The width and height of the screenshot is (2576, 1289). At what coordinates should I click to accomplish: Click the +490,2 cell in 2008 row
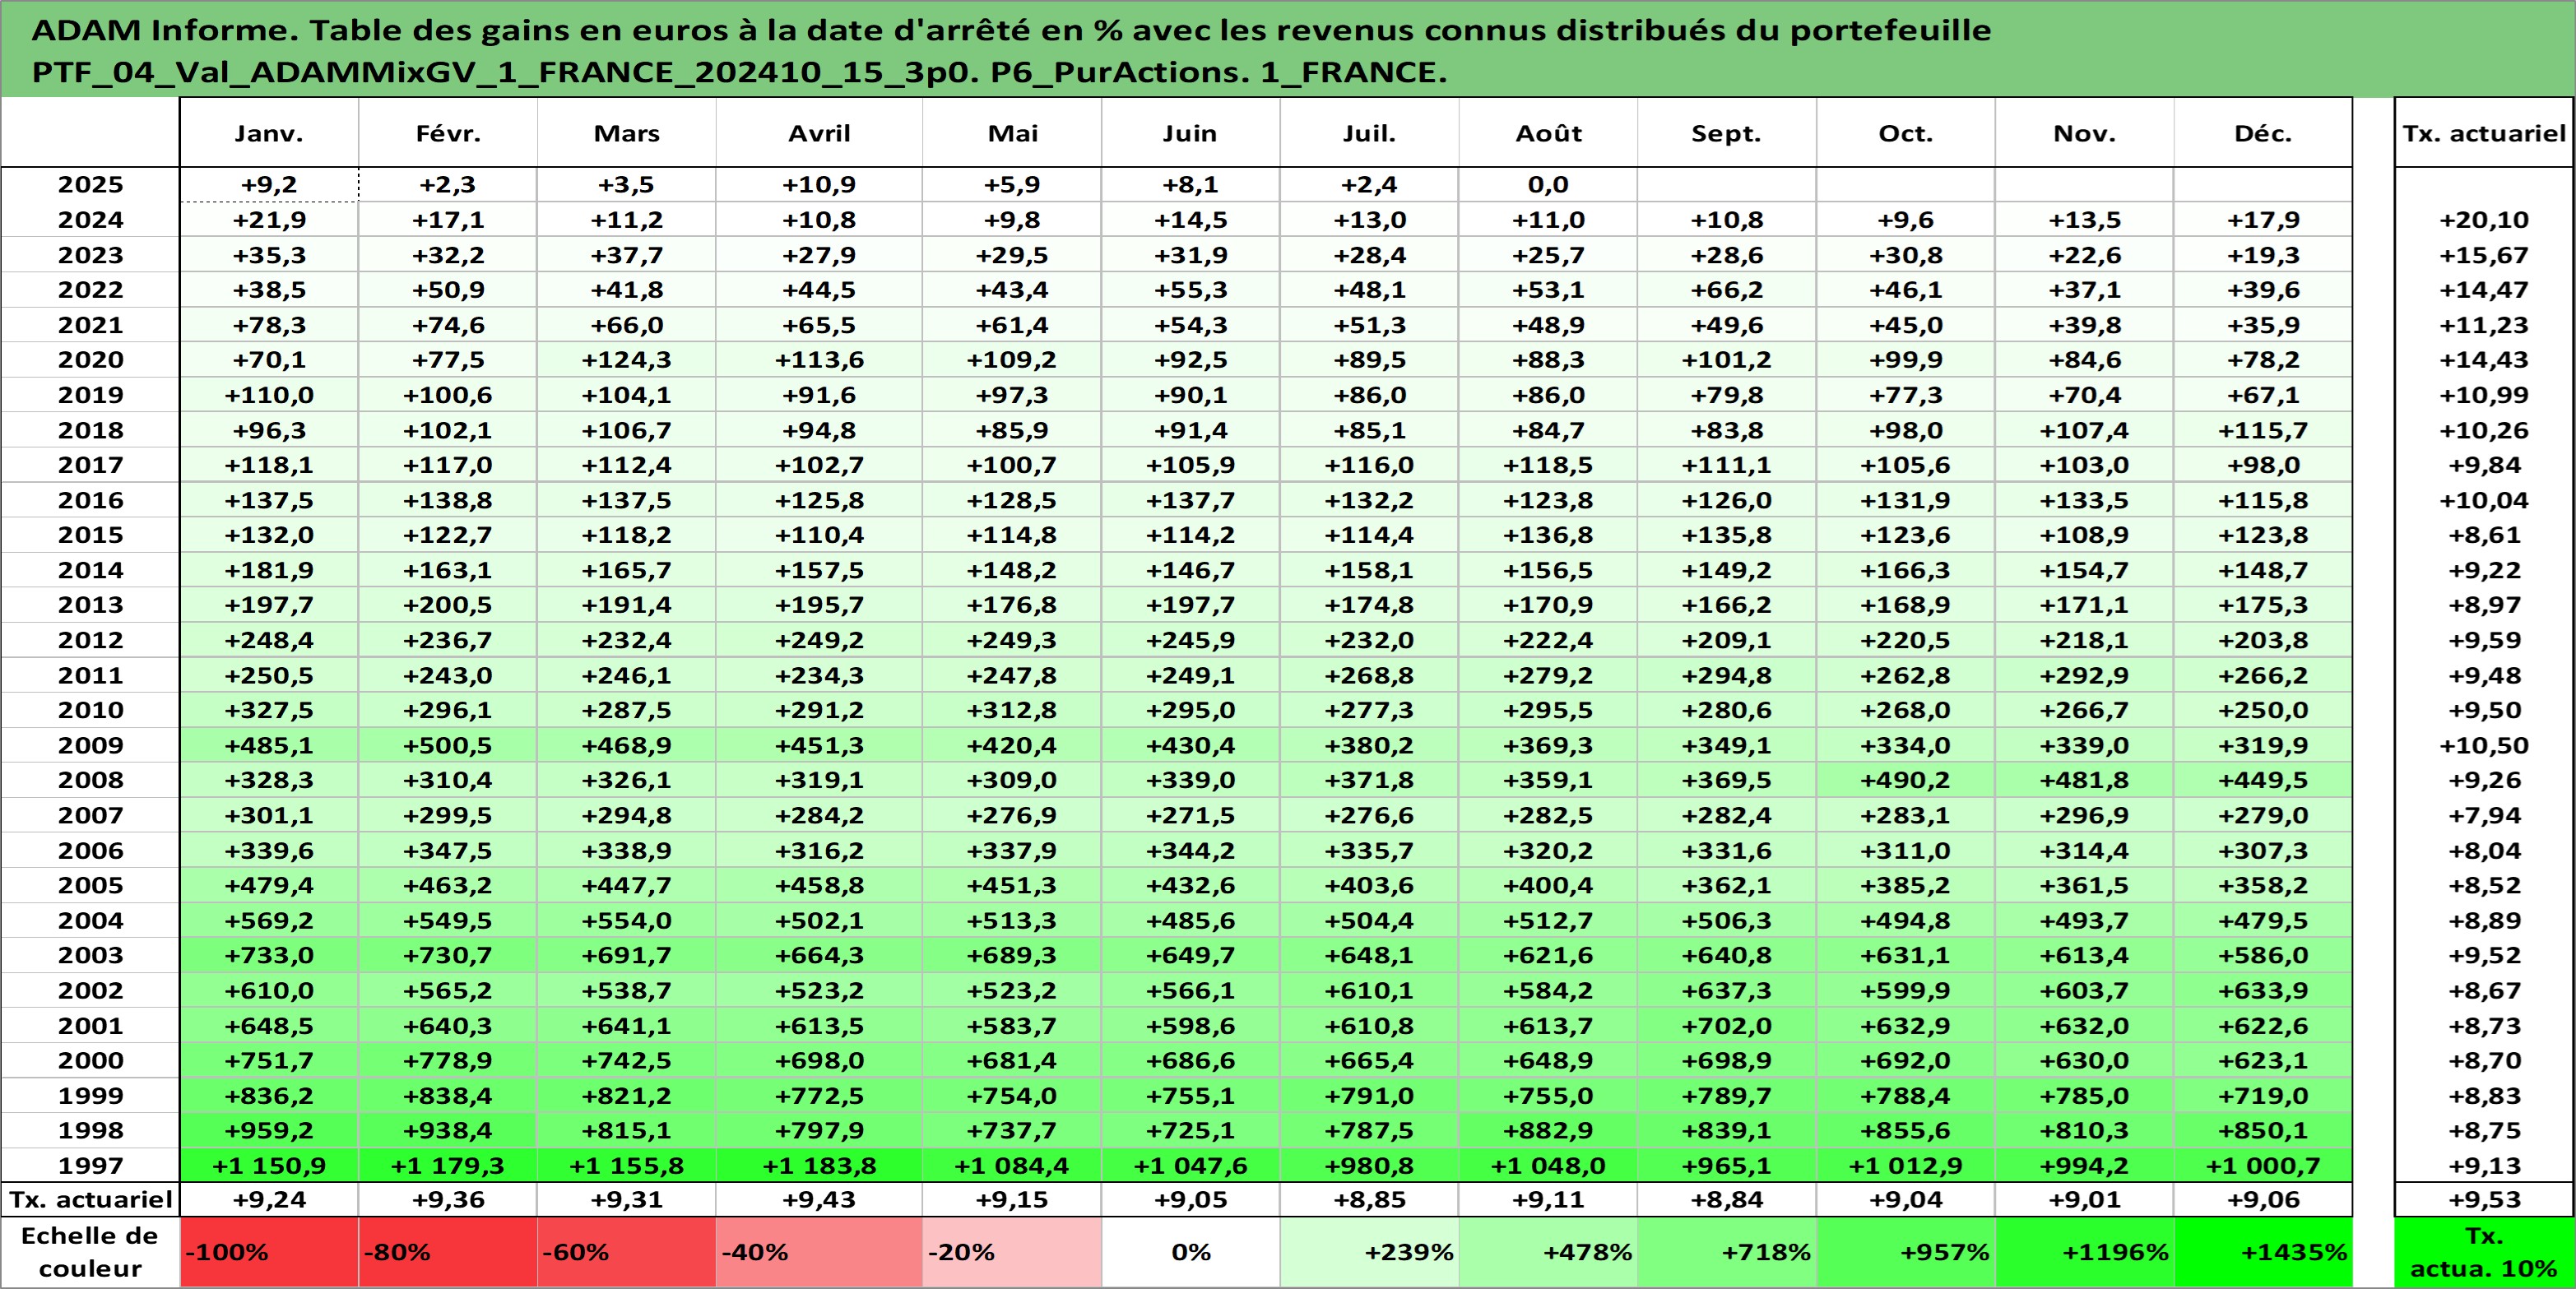(x=1906, y=780)
